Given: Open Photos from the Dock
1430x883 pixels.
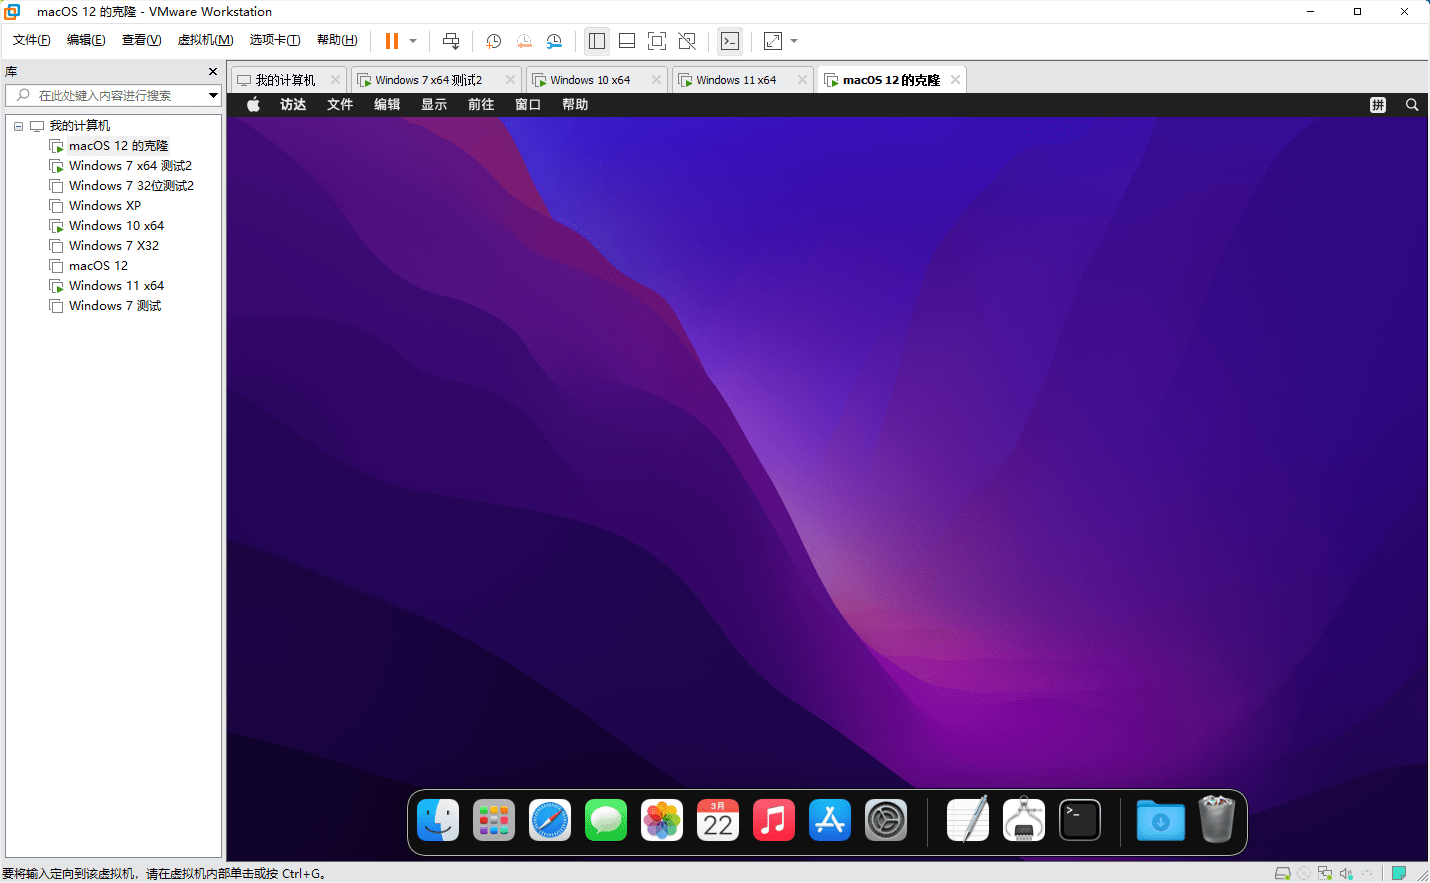Looking at the screenshot, I should [662, 821].
